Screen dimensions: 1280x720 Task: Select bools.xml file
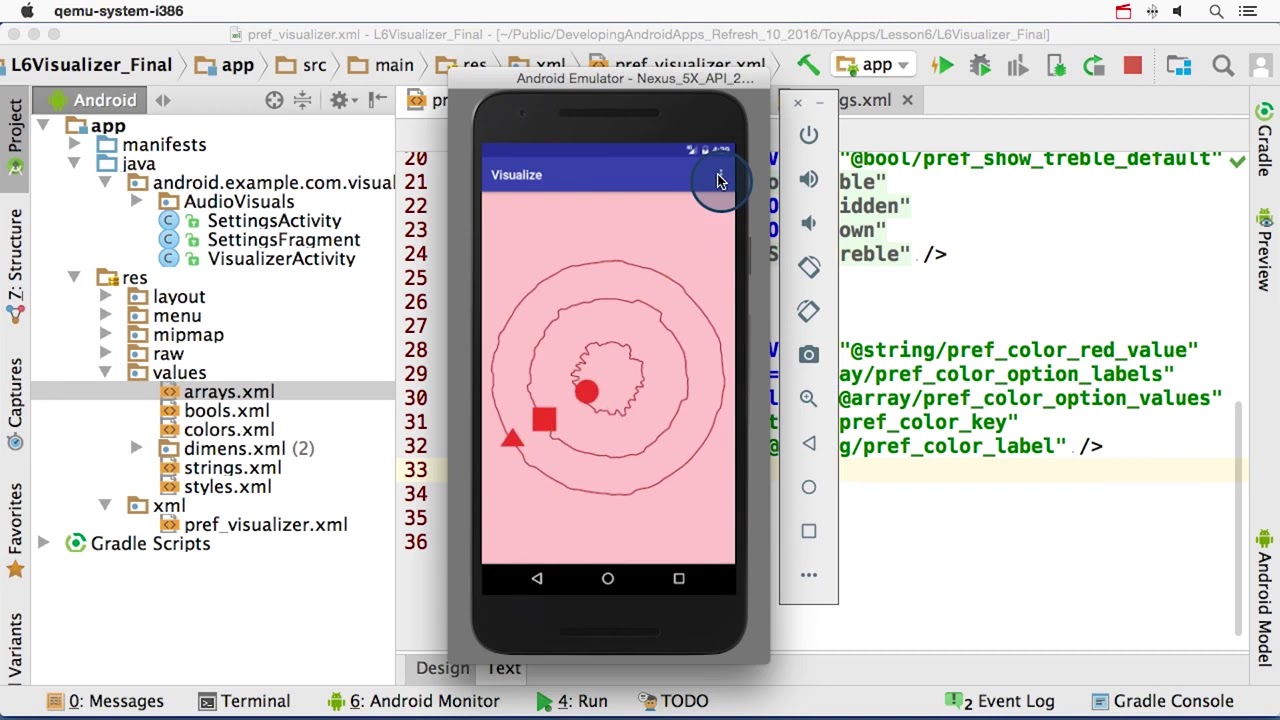pyautogui.click(x=226, y=411)
